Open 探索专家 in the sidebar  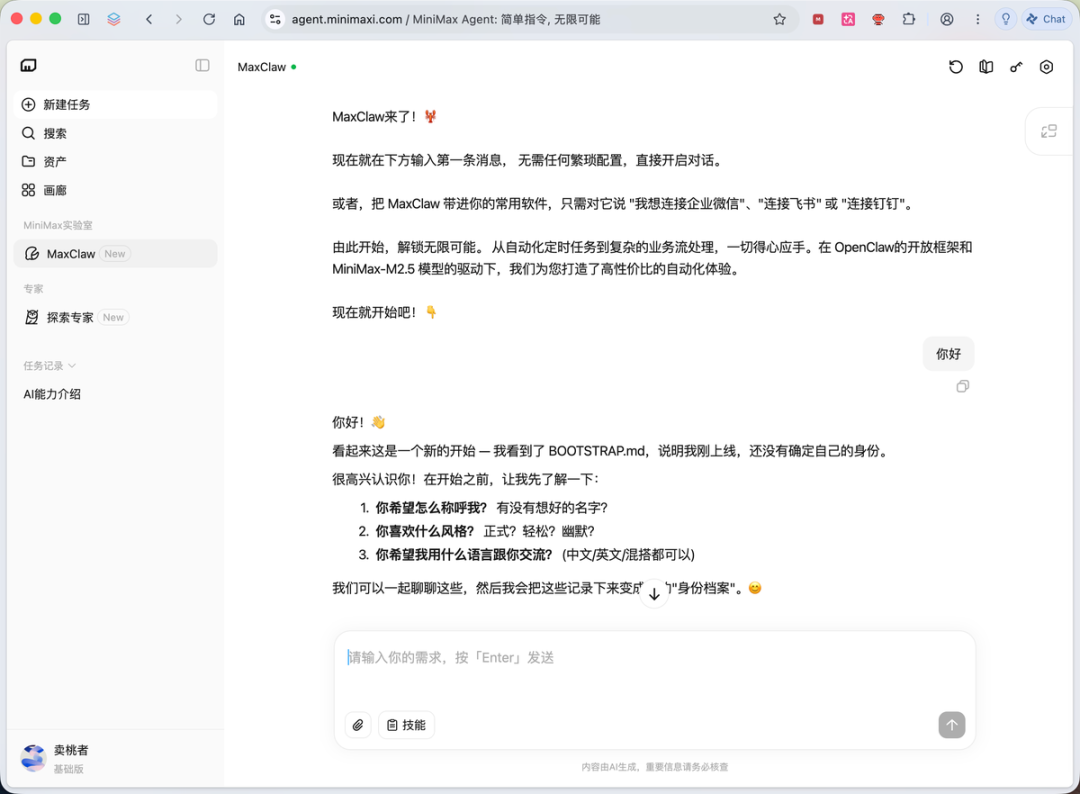point(115,317)
